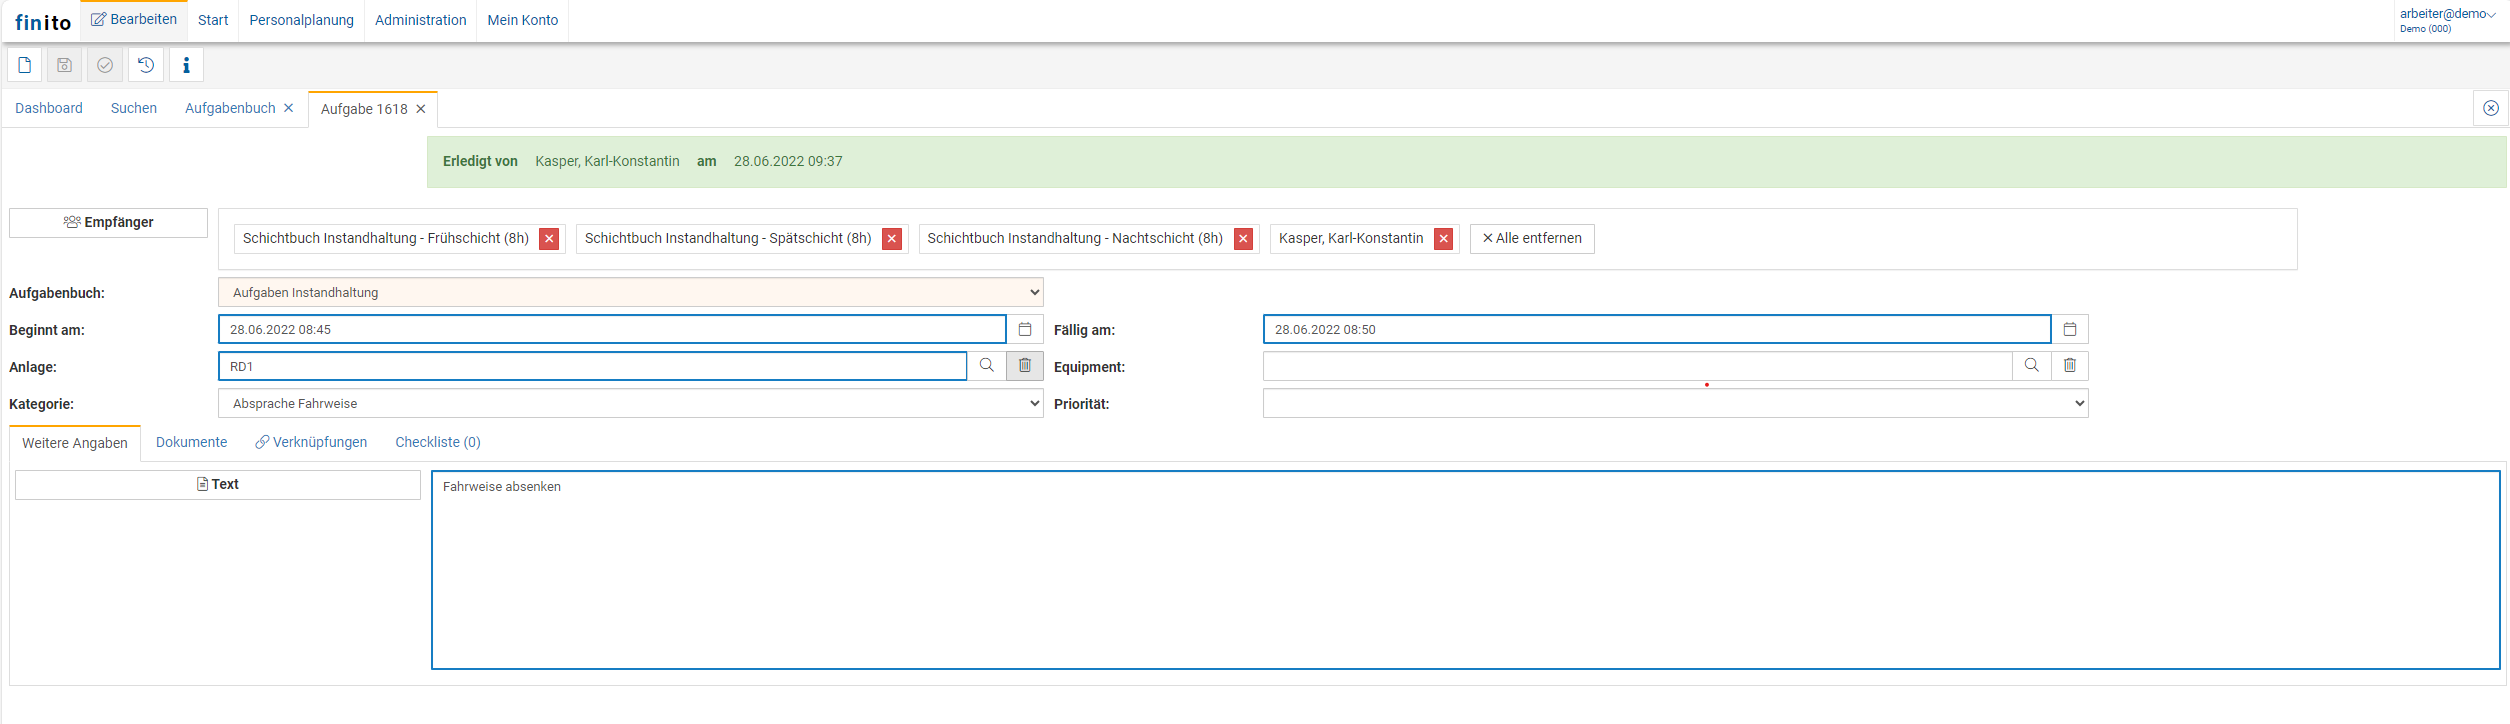The height and width of the screenshot is (724, 2510).
Task: Remove Frühschicht (8h) recipient
Action: pyautogui.click(x=549, y=239)
